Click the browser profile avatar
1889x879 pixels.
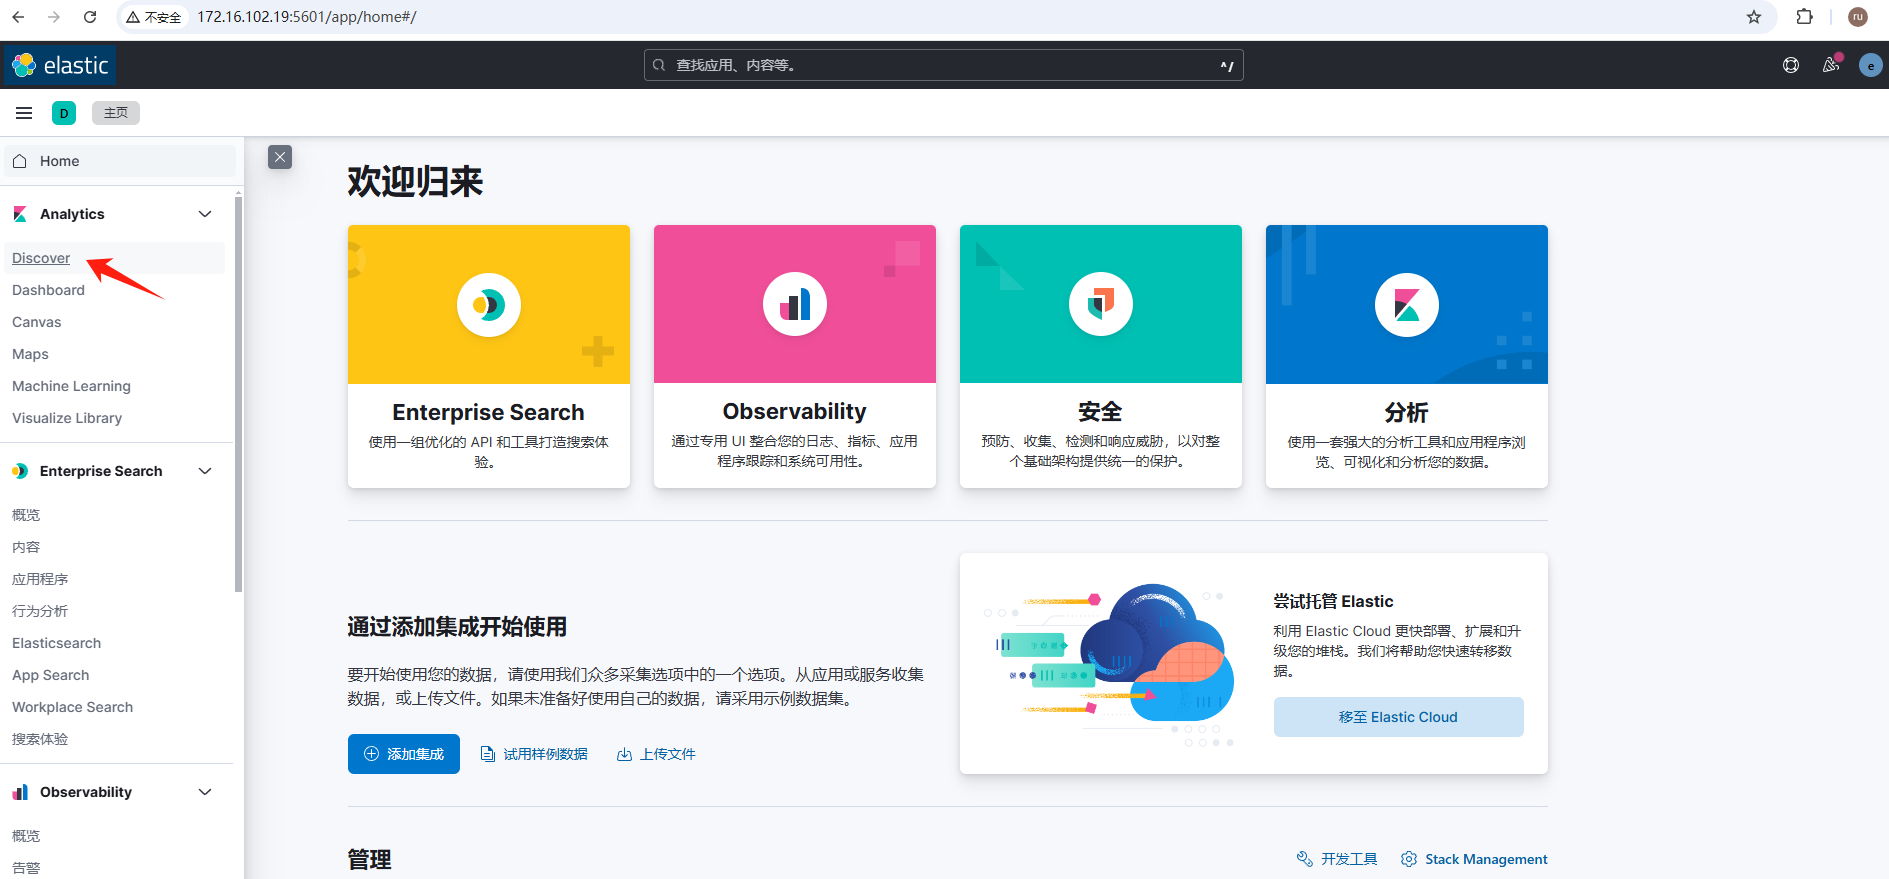[x=1858, y=17]
